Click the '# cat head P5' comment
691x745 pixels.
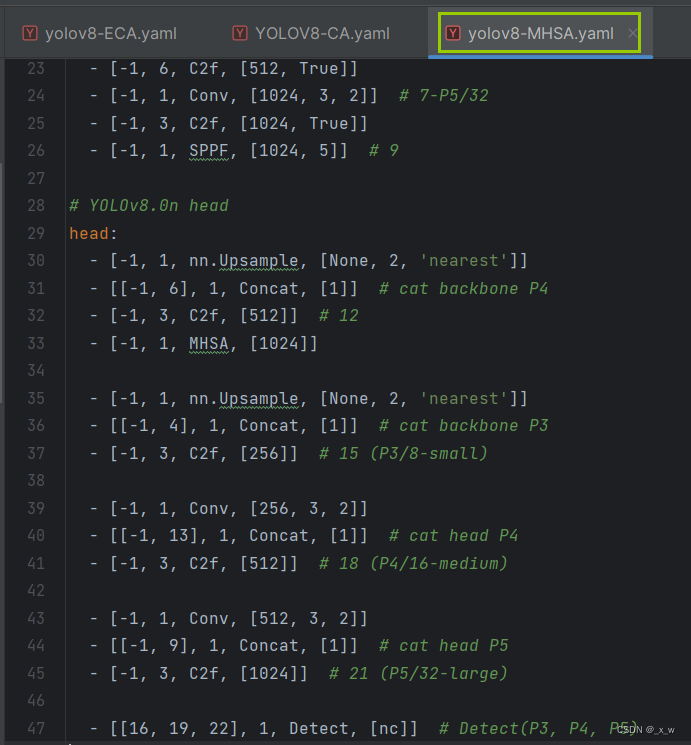444,646
